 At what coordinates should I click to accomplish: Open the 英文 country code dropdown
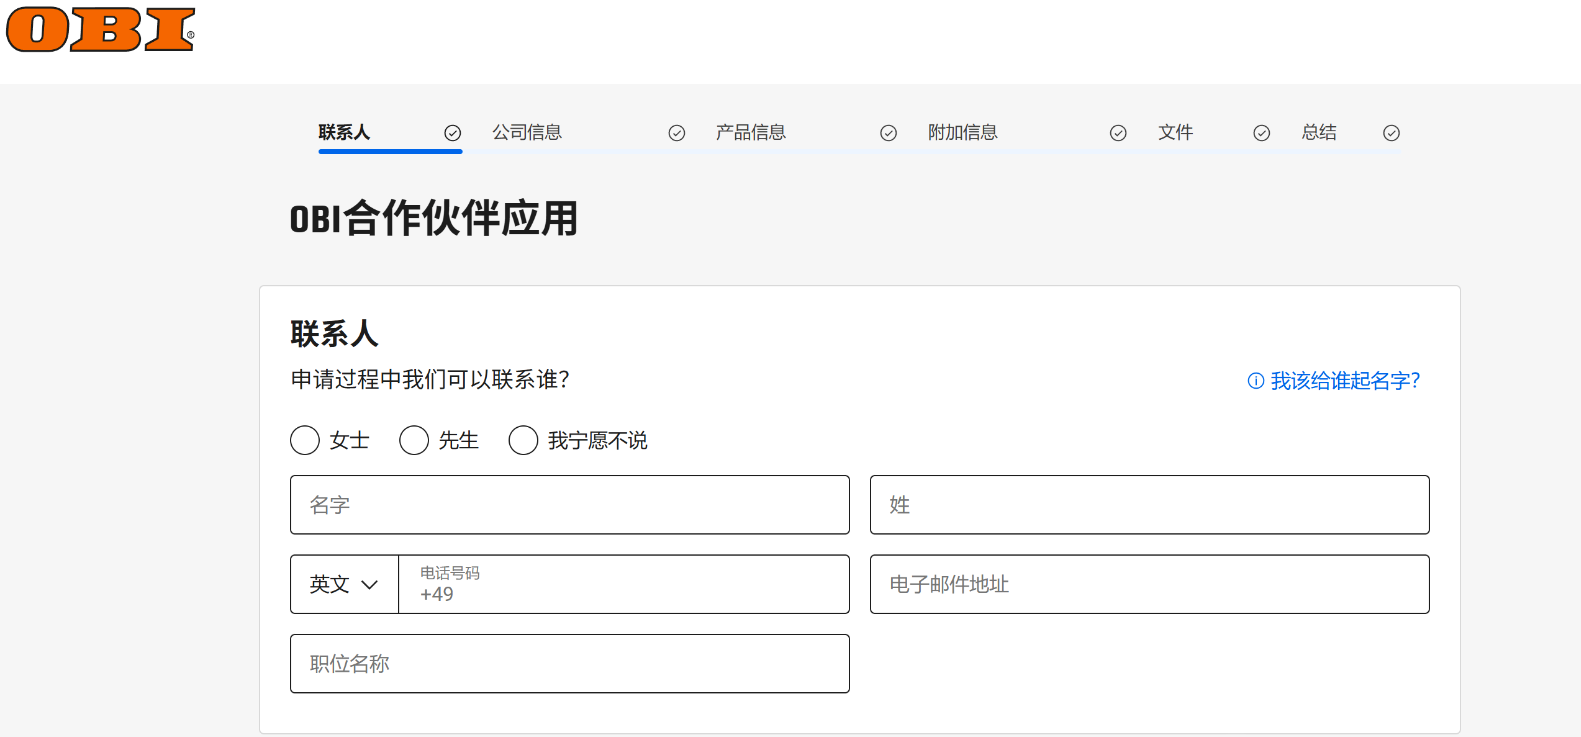click(344, 584)
